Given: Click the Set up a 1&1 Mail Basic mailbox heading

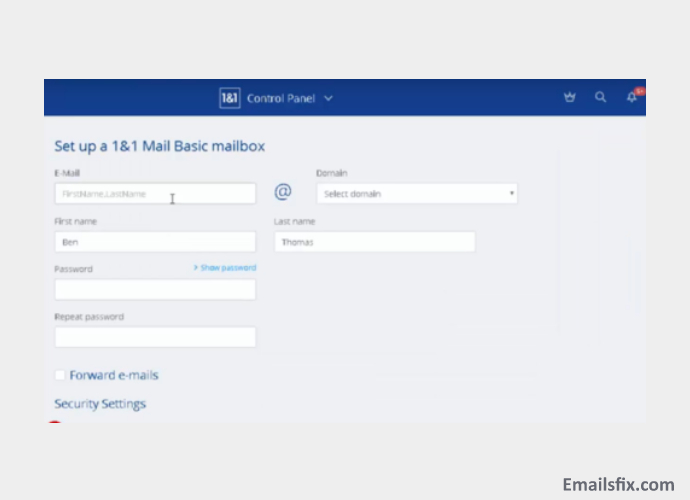Looking at the screenshot, I should tap(159, 146).
